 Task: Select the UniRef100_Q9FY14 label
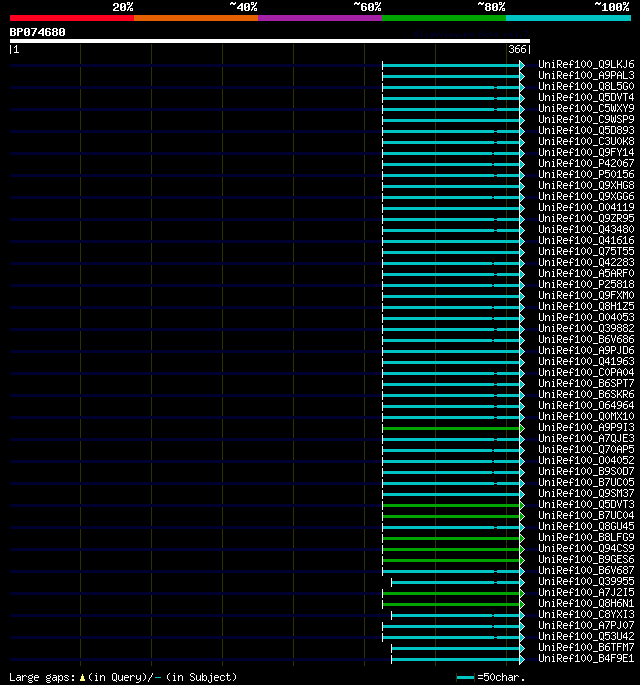(586, 152)
